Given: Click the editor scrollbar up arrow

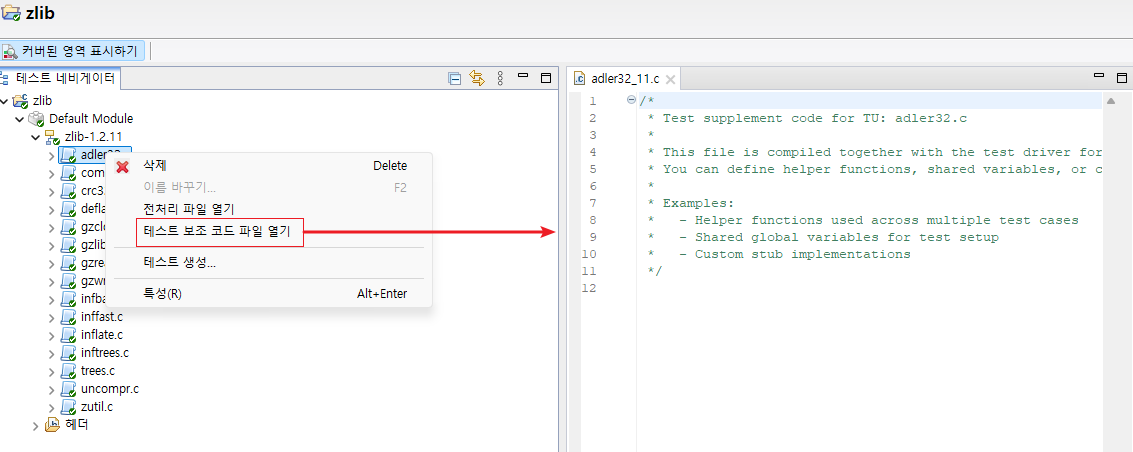Looking at the screenshot, I should (1111, 101).
